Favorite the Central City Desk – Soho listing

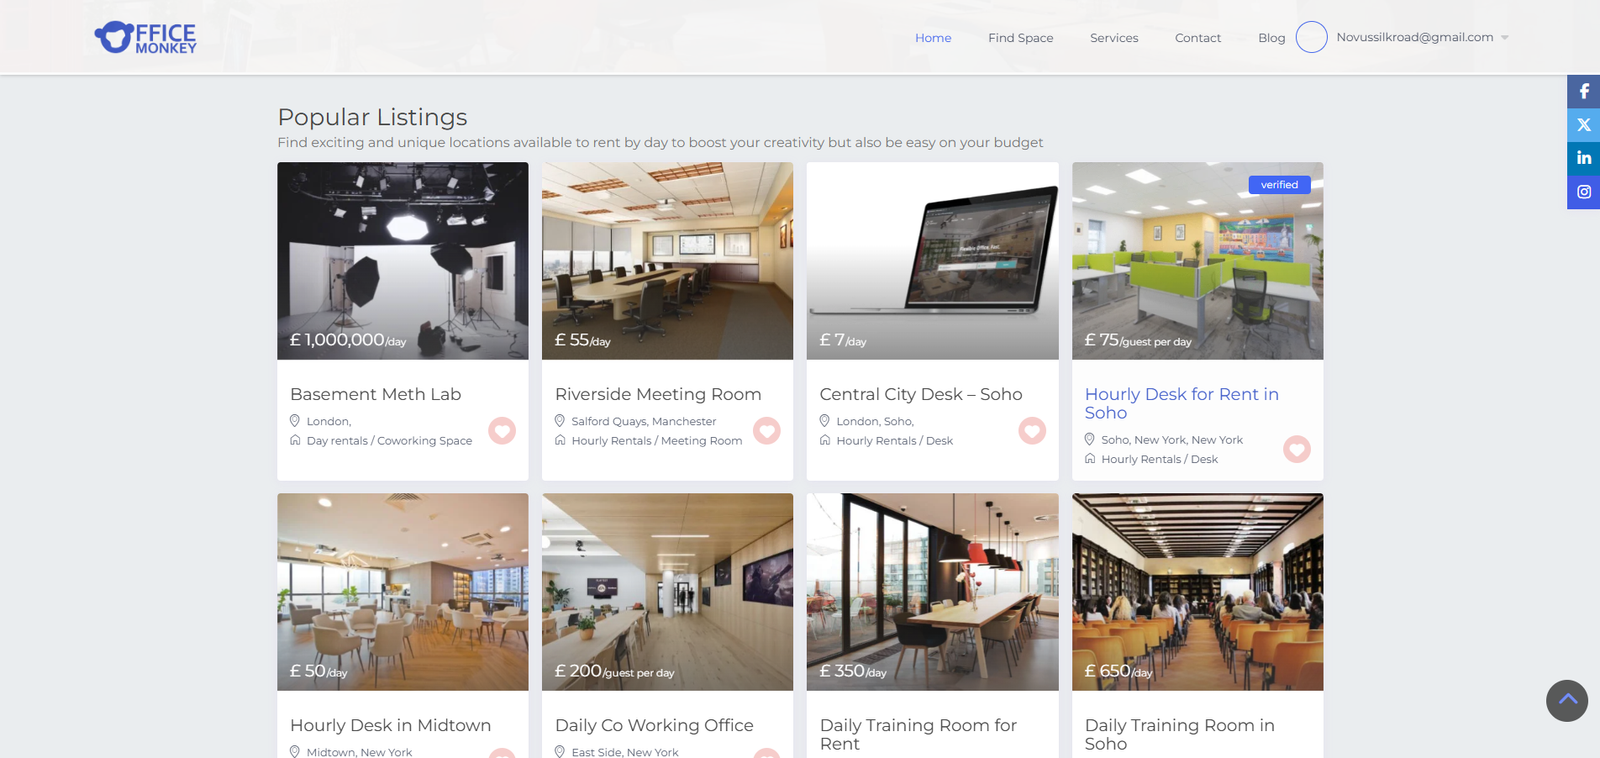click(1032, 430)
